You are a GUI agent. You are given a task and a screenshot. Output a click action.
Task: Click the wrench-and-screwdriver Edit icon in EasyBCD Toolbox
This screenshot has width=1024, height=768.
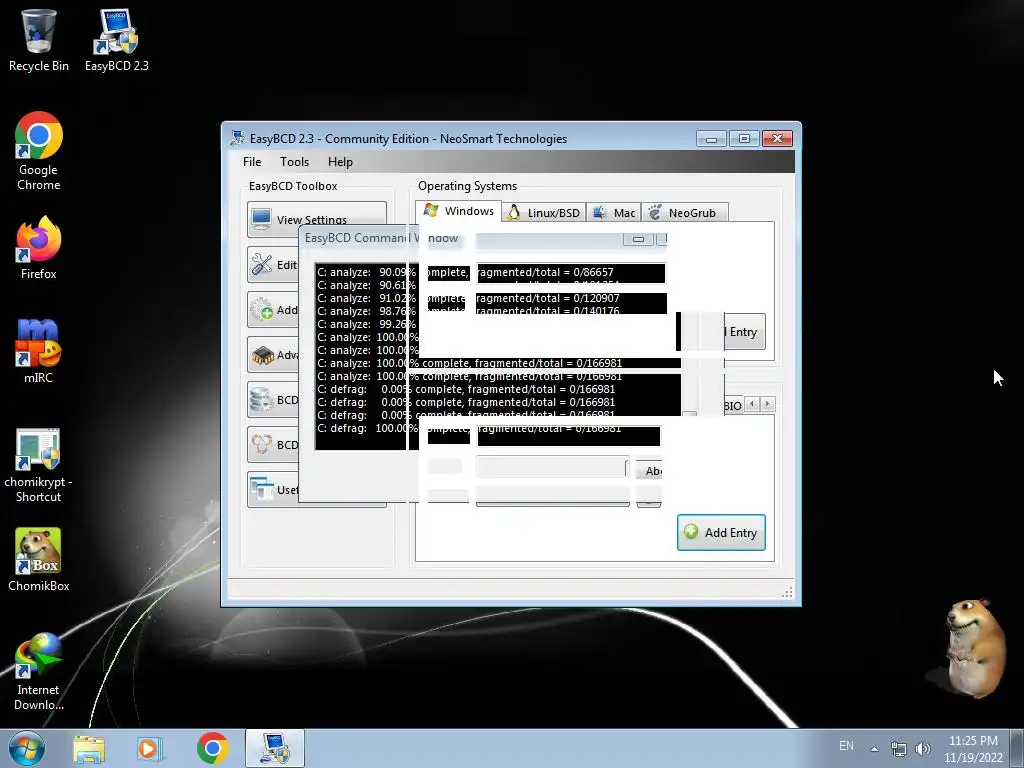[262, 264]
